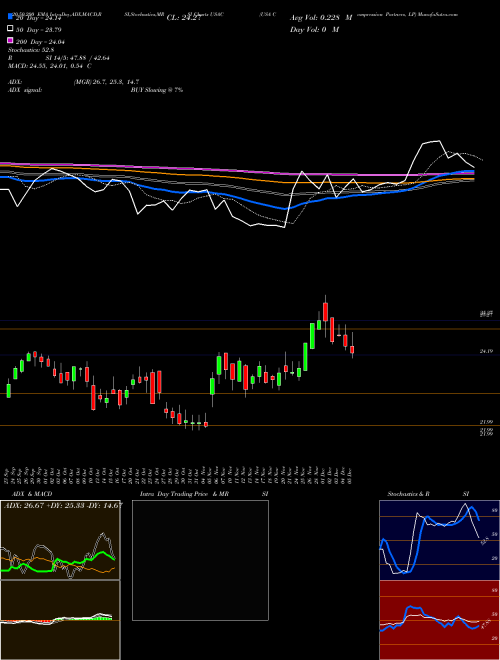Click the 'CL: 24.27' closing price value
The height and width of the screenshot is (660, 500).
tap(184, 18)
